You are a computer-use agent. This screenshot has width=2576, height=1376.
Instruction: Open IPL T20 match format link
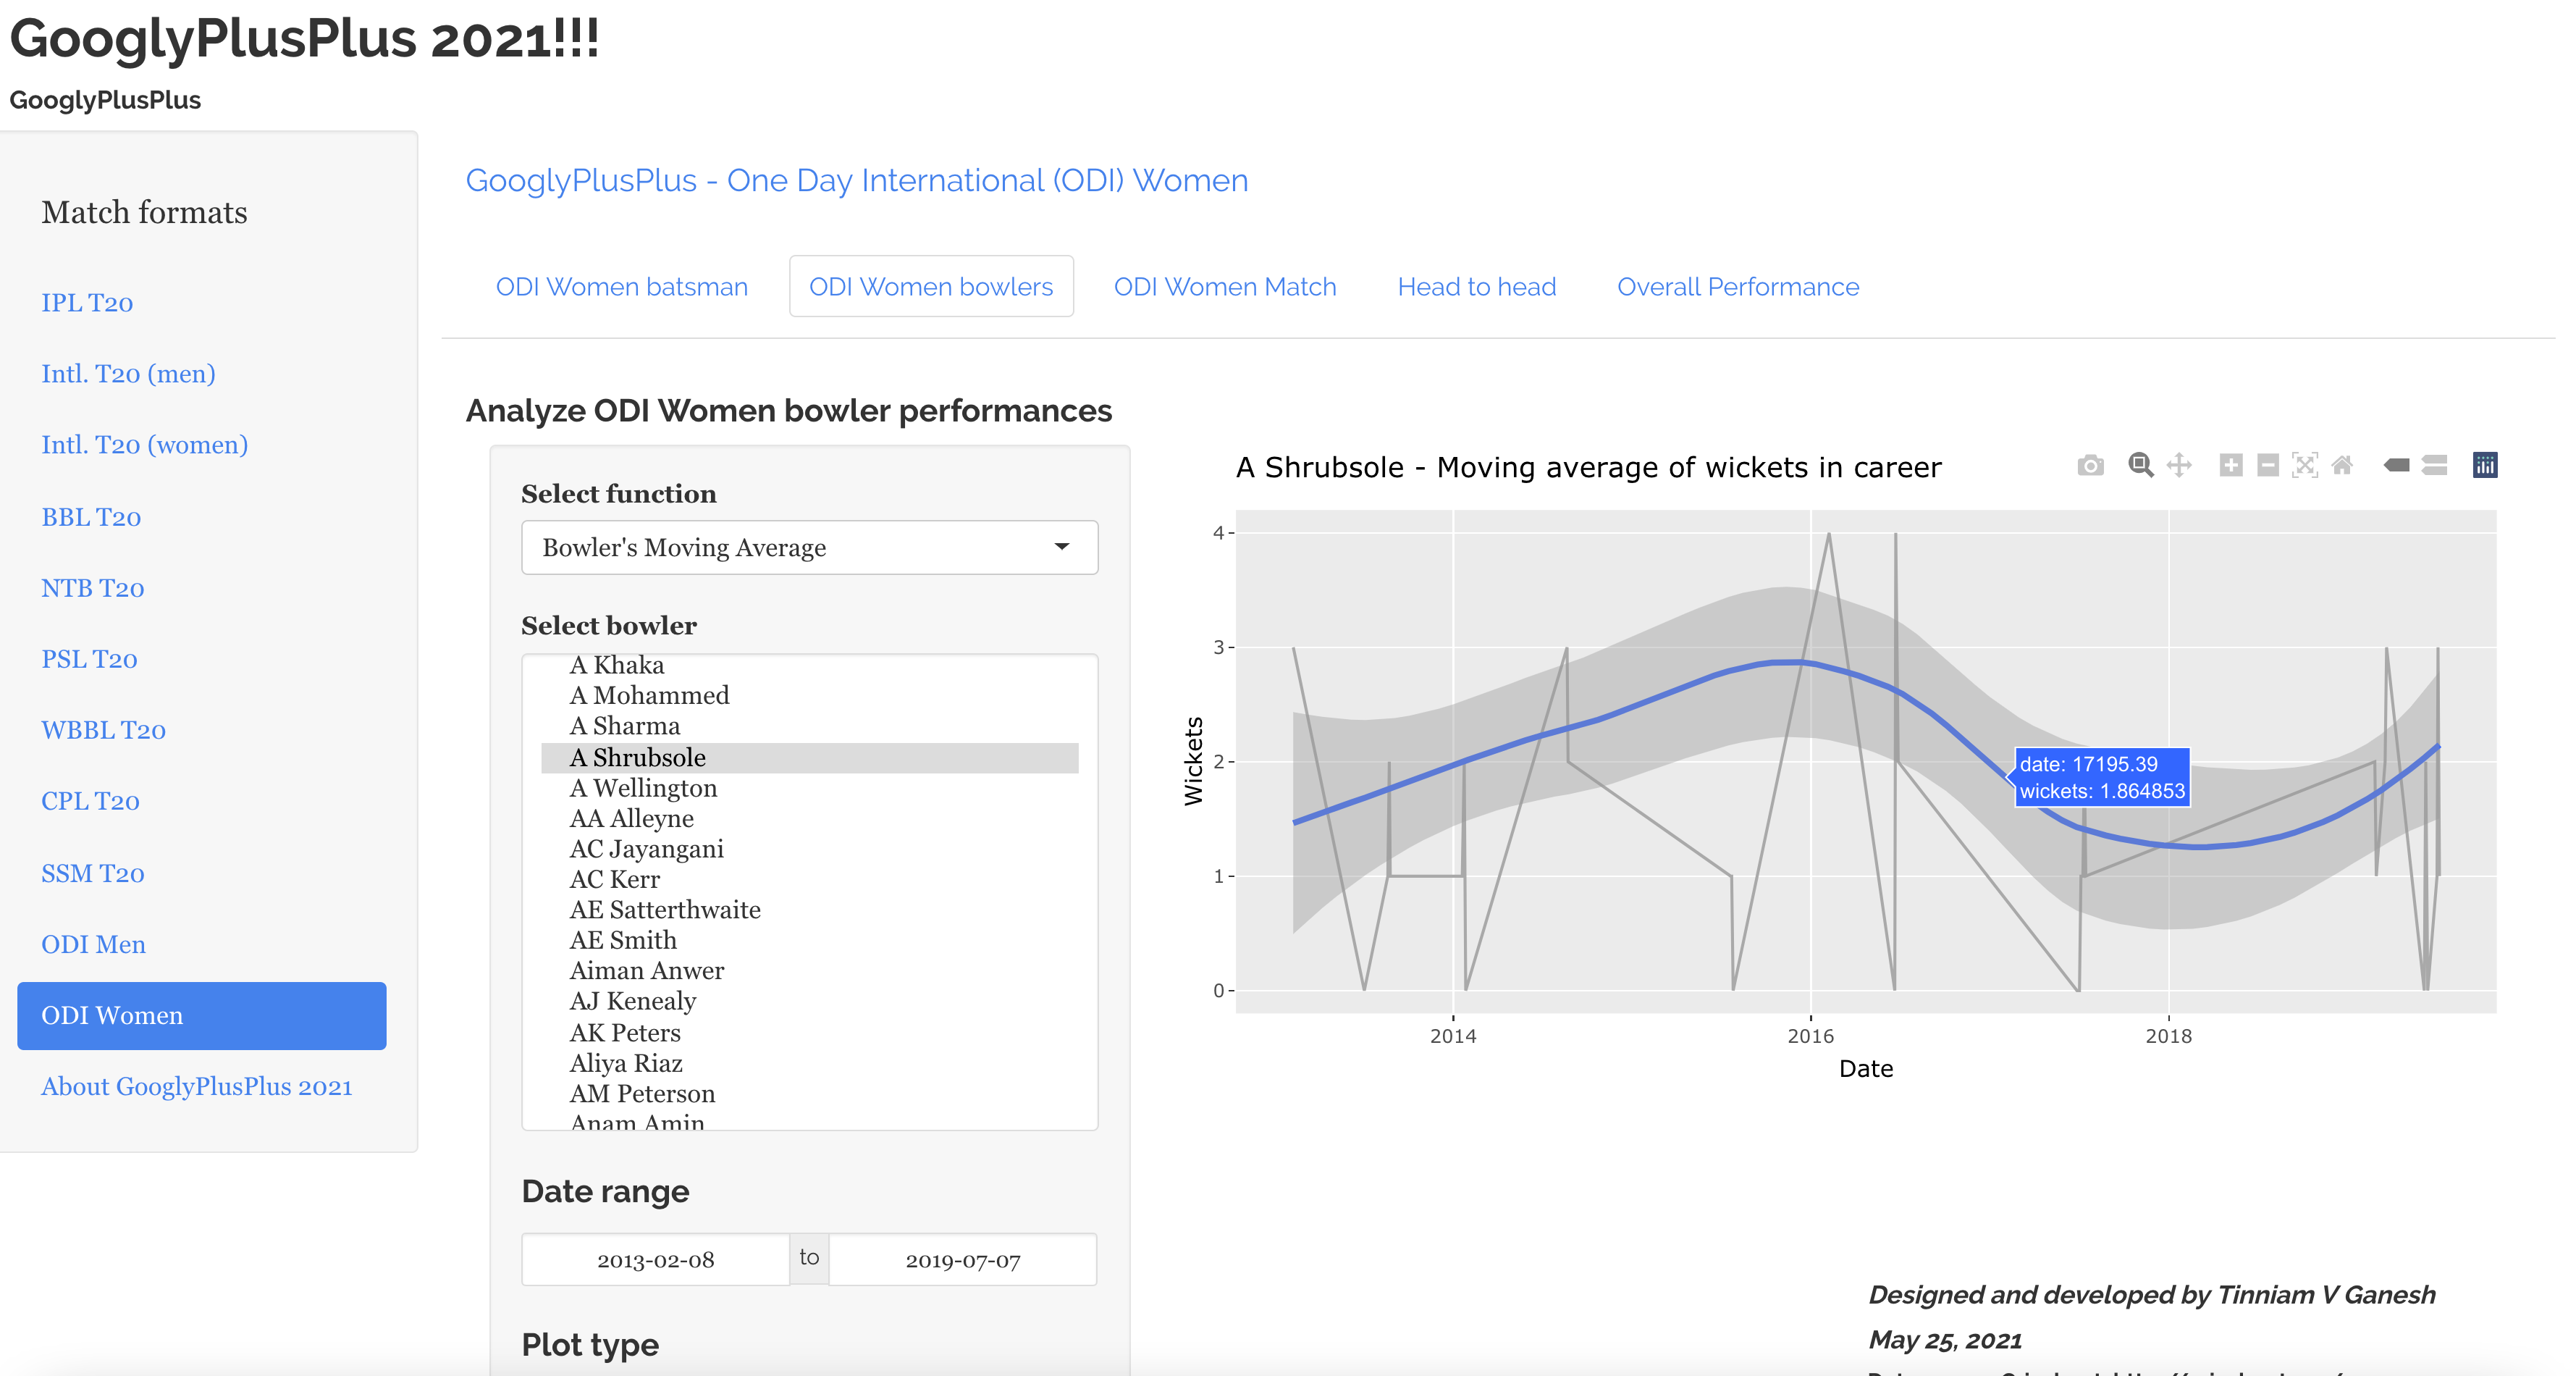tap(87, 303)
